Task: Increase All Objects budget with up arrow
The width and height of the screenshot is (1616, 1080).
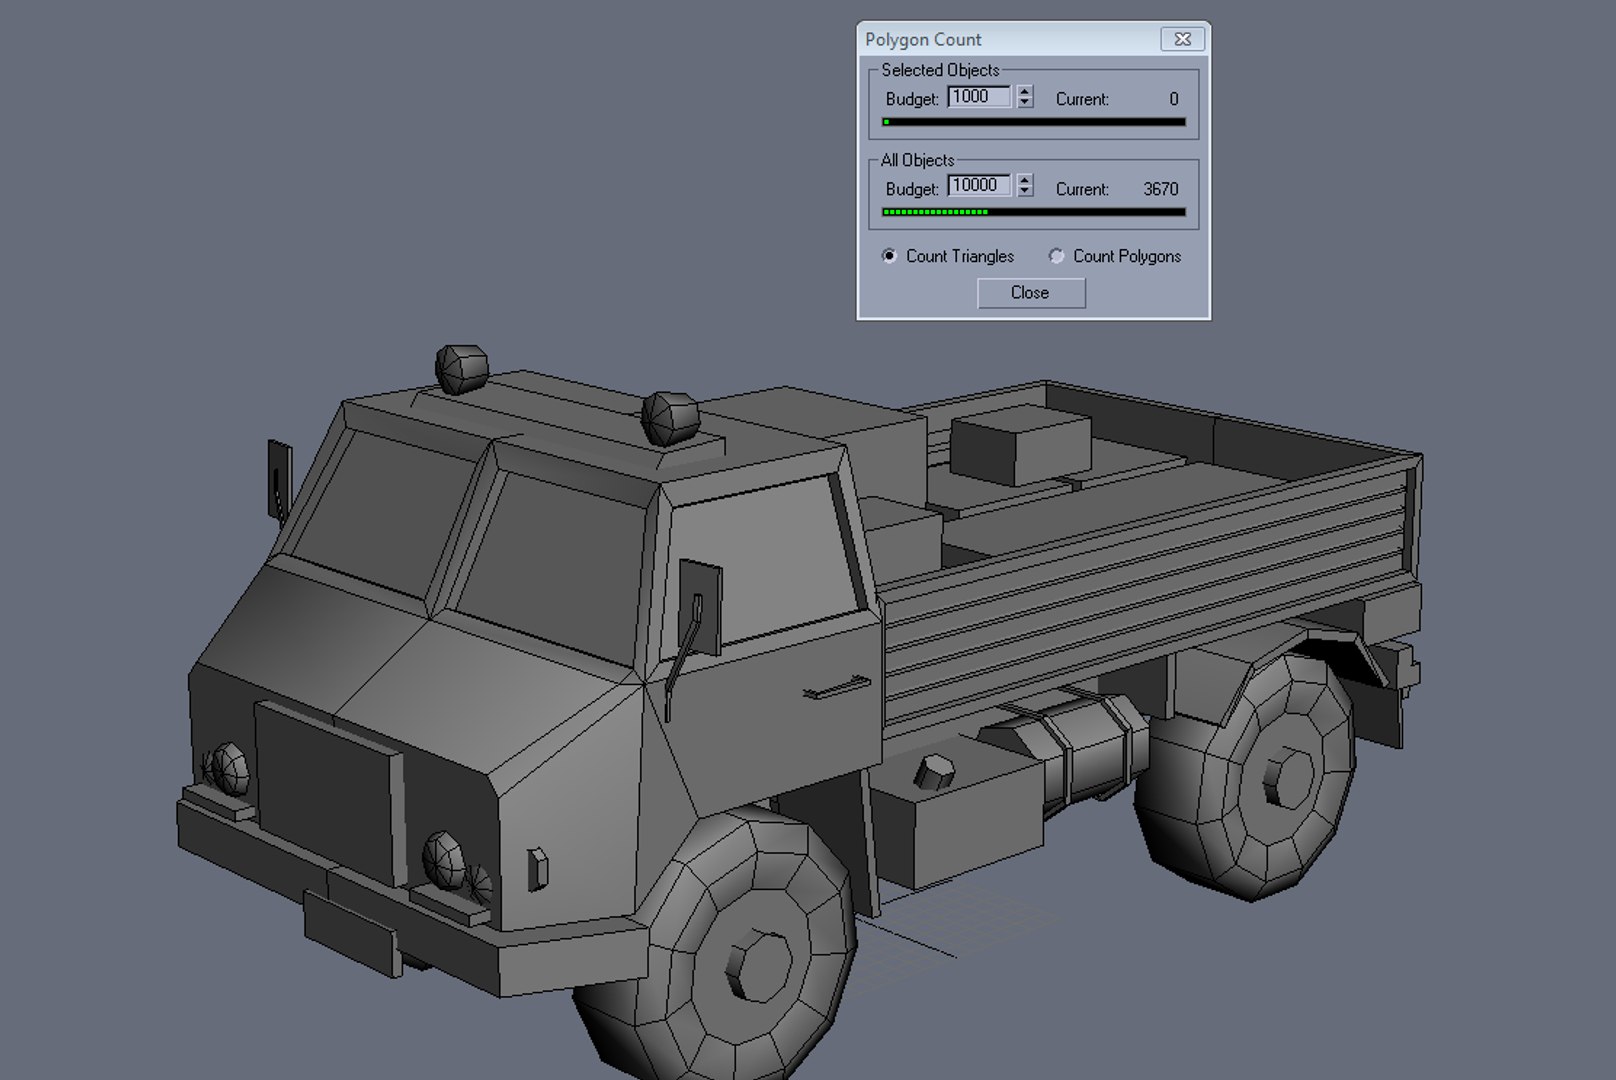Action: click(1024, 180)
